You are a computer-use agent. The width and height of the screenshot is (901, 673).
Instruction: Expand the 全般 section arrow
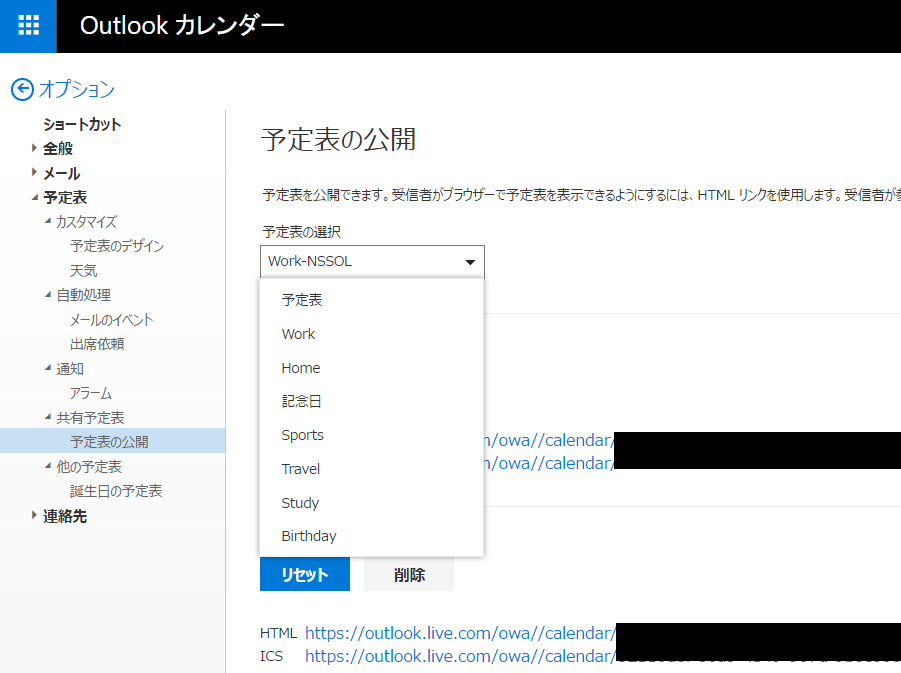point(34,148)
